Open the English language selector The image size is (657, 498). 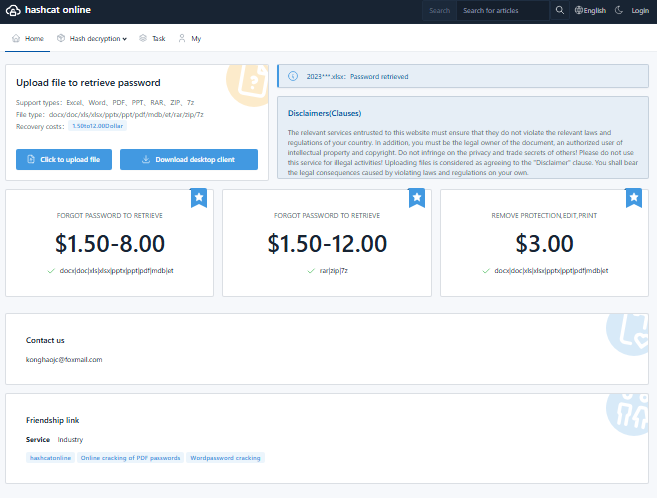(590, 10)
